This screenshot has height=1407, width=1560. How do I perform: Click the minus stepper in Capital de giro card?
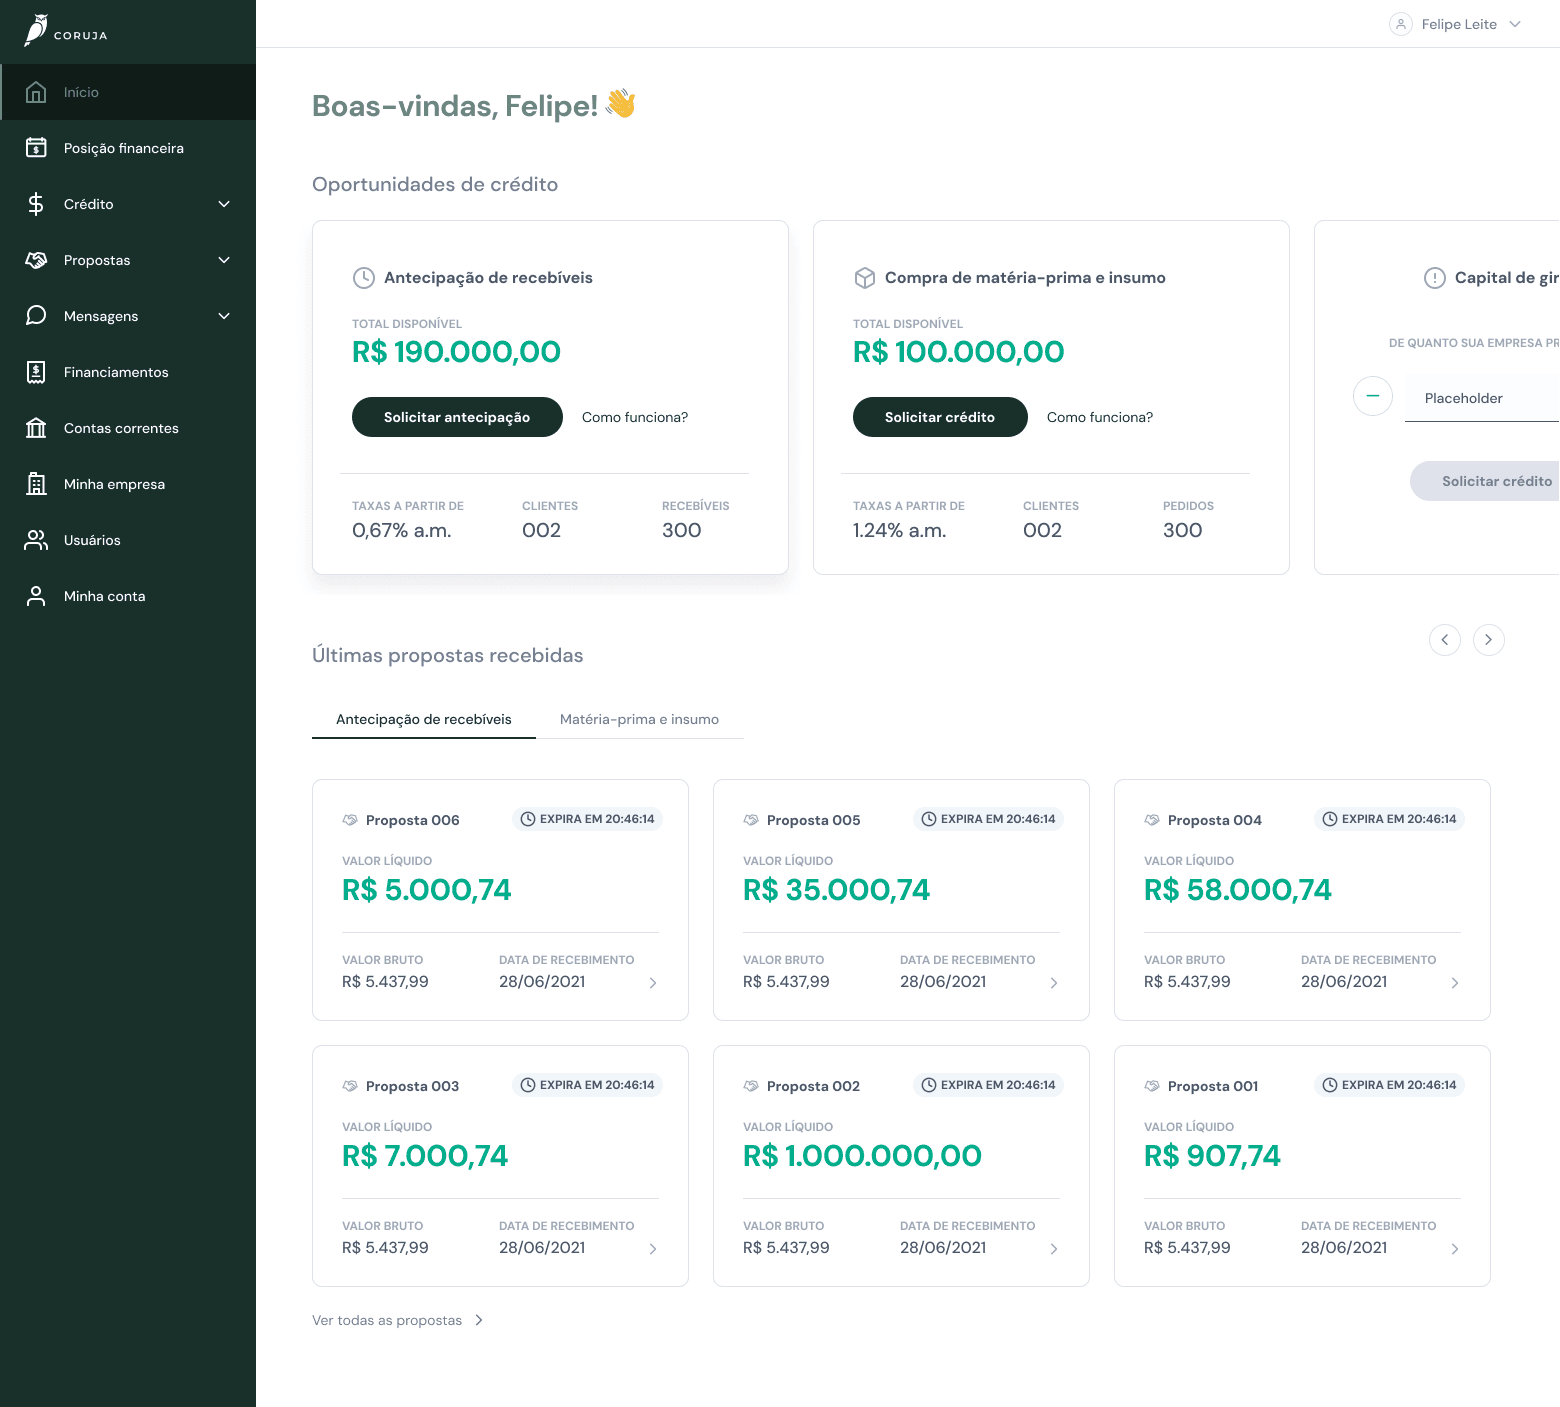1373,396
